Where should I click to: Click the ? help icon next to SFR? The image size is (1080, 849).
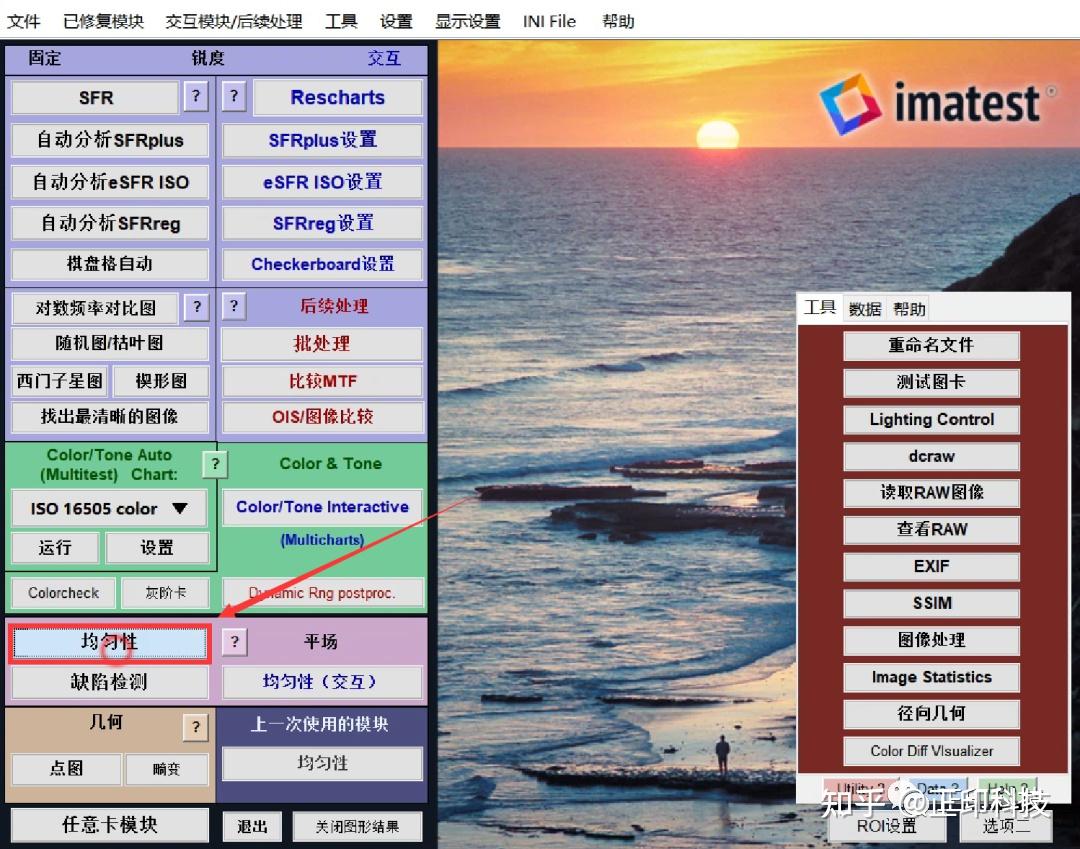pyautogui.click(x=196, y=97)
